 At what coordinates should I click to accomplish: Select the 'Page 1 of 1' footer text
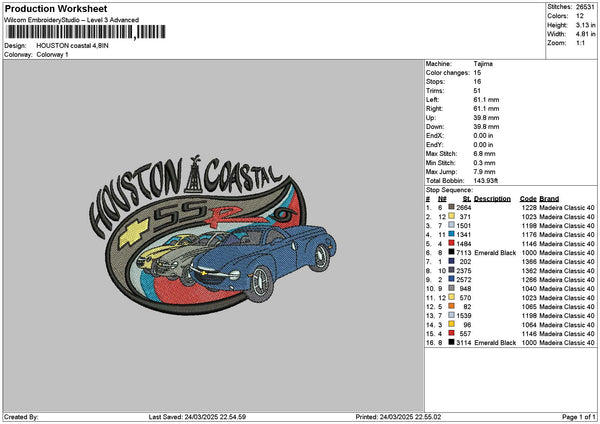(579, 417)
